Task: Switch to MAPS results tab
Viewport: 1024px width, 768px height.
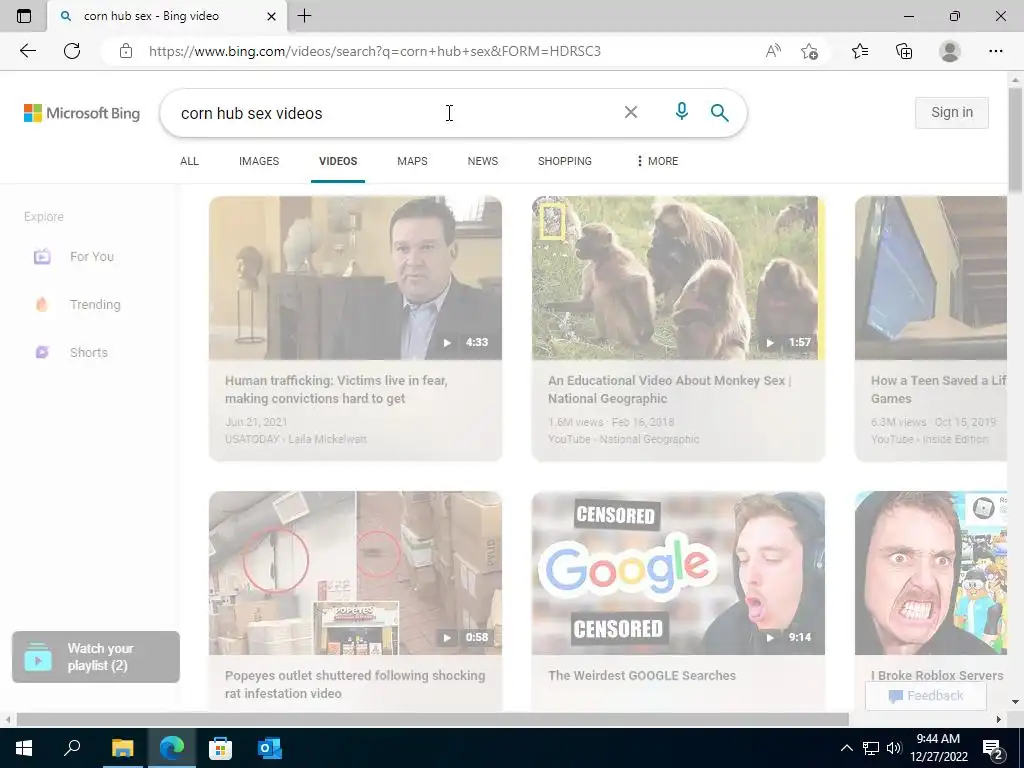Action: [x=412, y=161]
